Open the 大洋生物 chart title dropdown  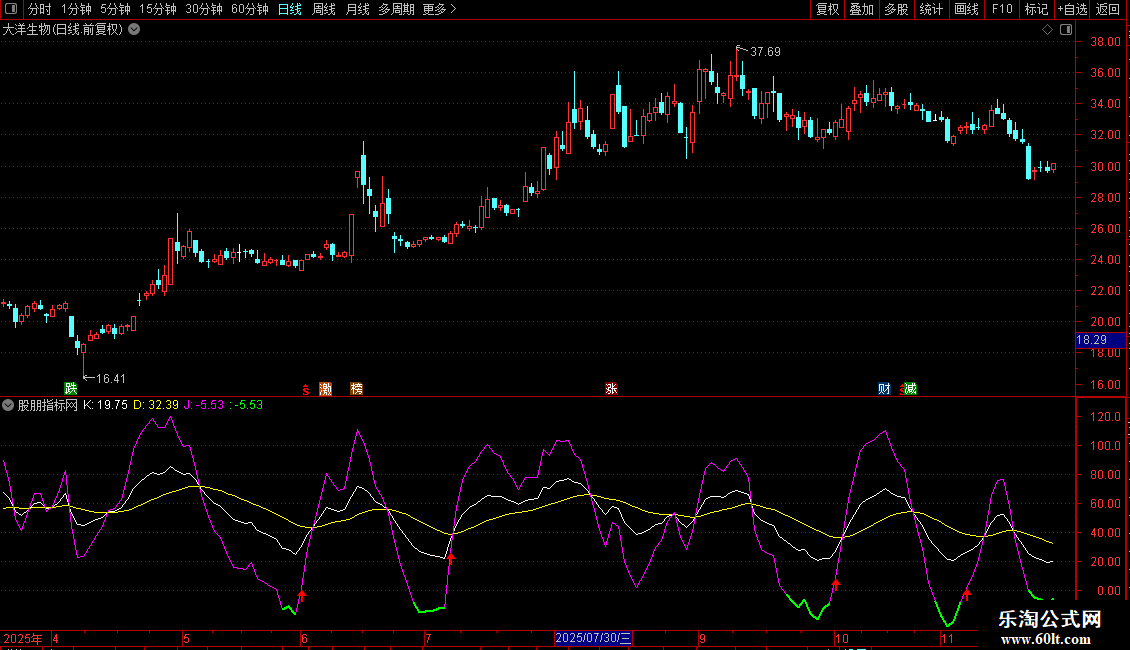click(x=134, y=30)
